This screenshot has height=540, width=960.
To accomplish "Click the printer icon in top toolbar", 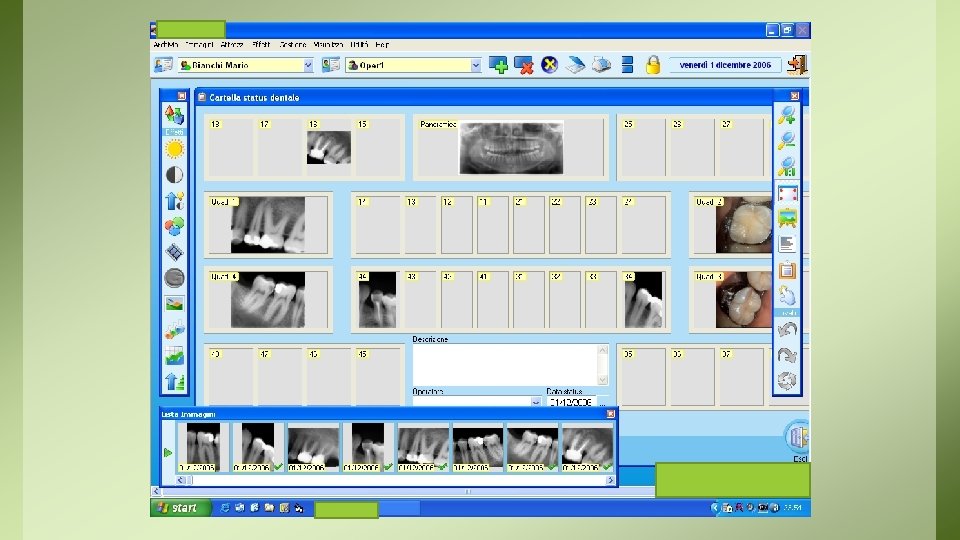I will (x=601, y=65).
